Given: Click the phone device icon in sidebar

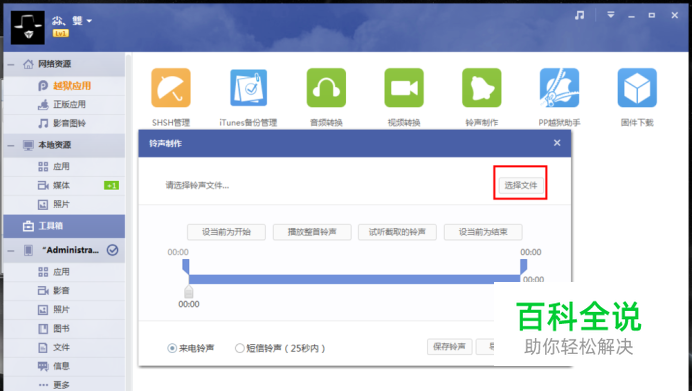Looking at the screenshot, I should tap(28, 250).
